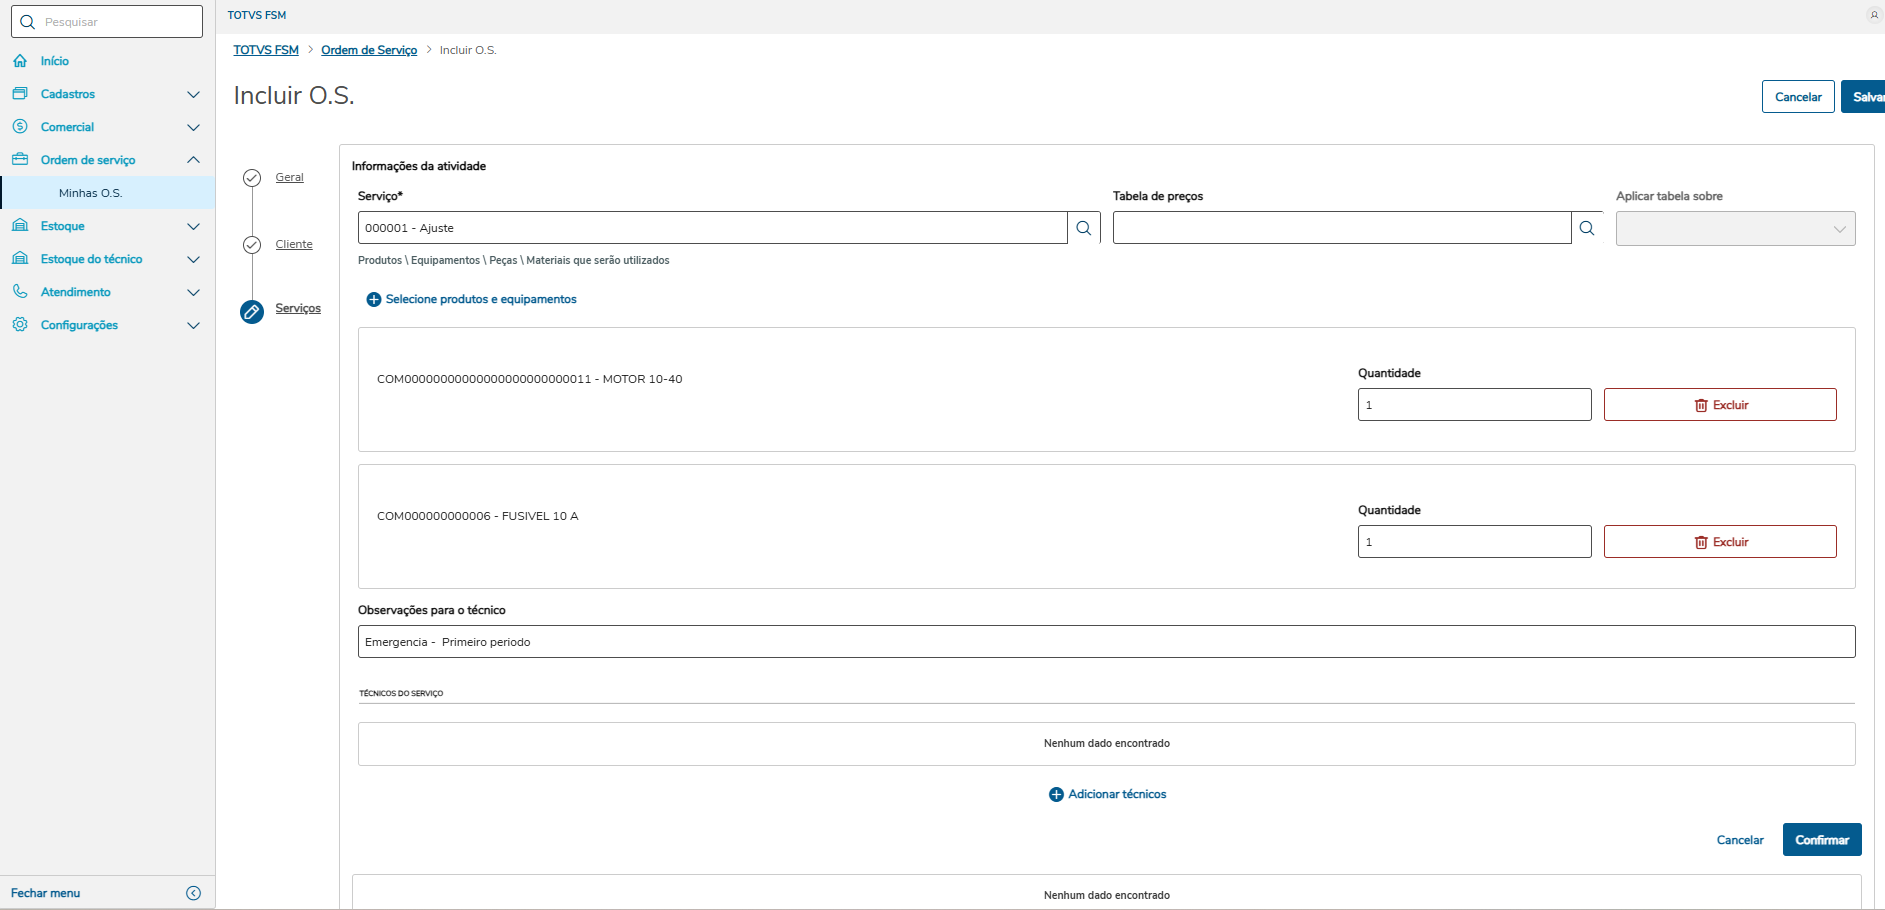Collapse the Ordem de serviço menu
The image size is (1885, 910).
(x=193, y=160)
